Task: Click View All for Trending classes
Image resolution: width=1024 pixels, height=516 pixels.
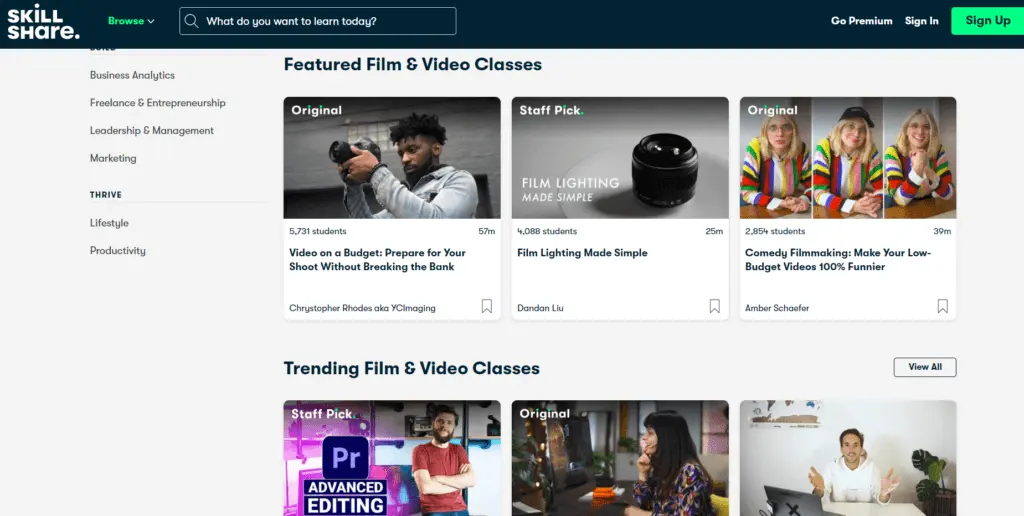Action: tap(925, 367)
